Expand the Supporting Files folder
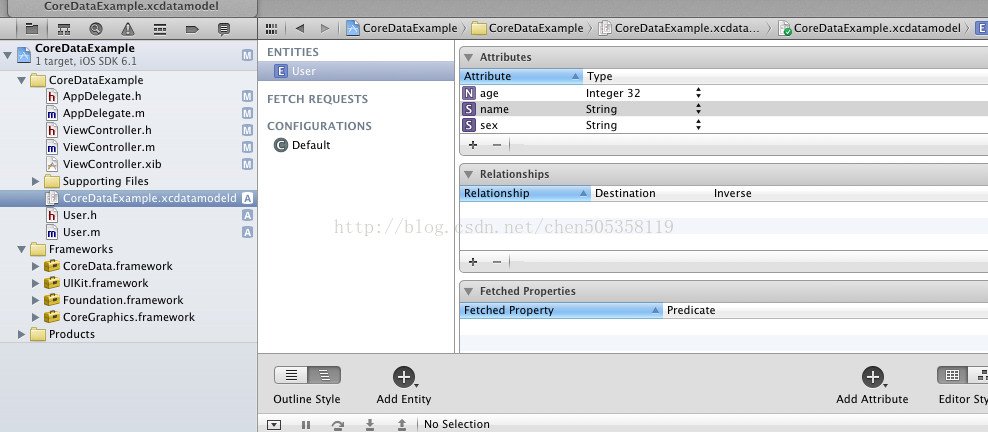Image resolution: width=988 pixels, height=432 pixels. (35, 181)
